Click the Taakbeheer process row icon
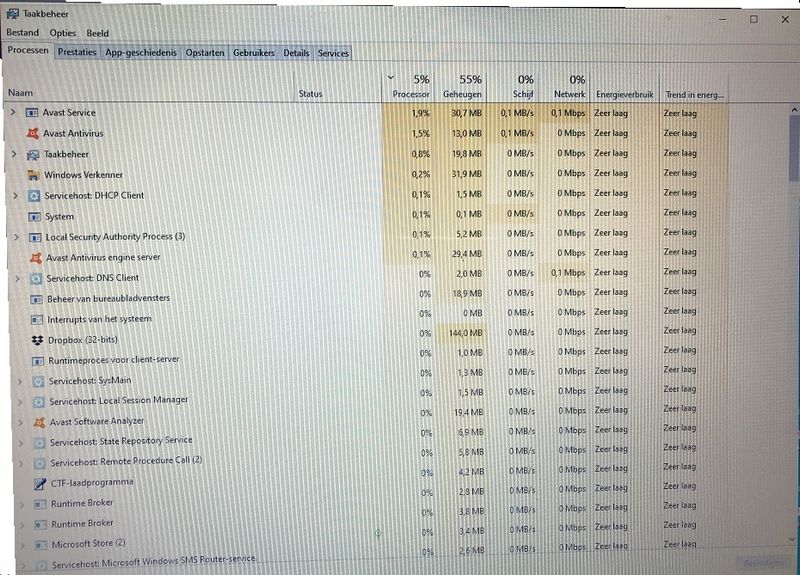 coord(33,154)
